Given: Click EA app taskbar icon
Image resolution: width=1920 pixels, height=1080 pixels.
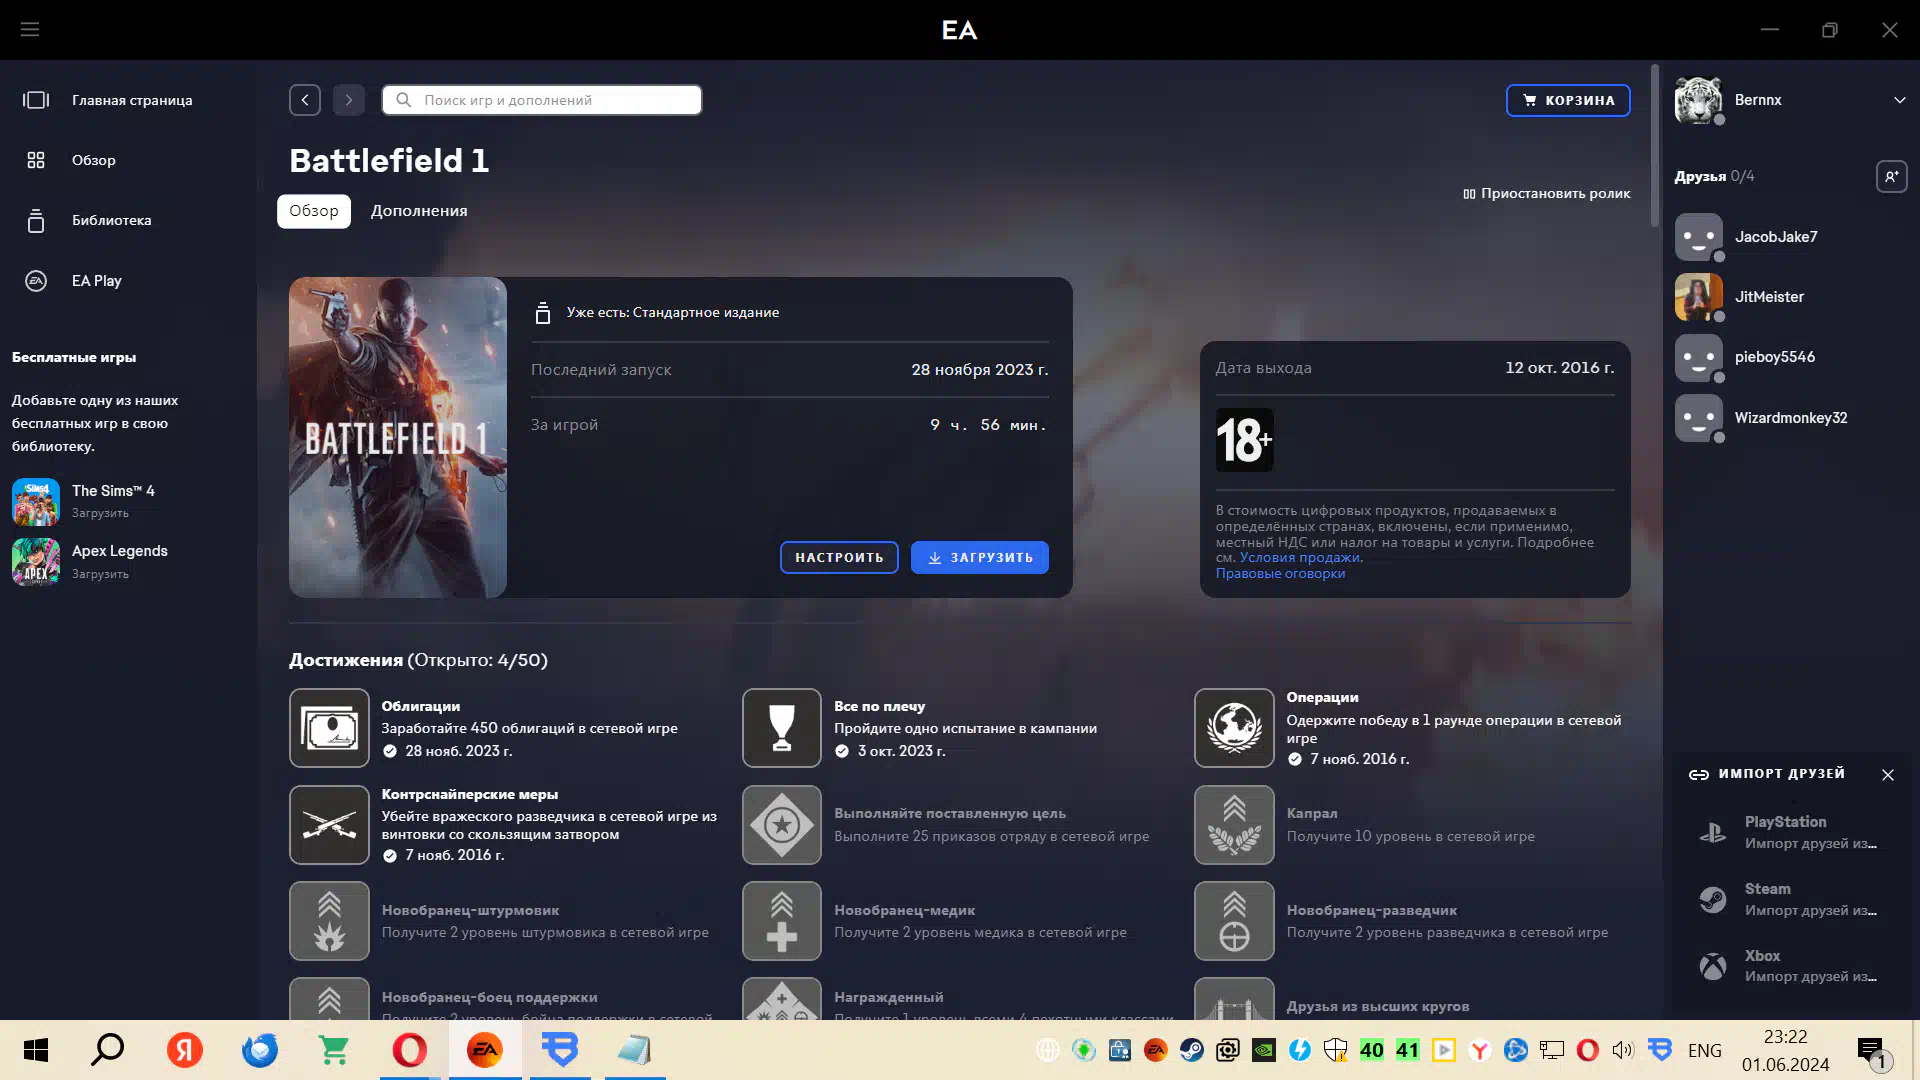Looking at the screenshot, I should [x=485, y=1050].
